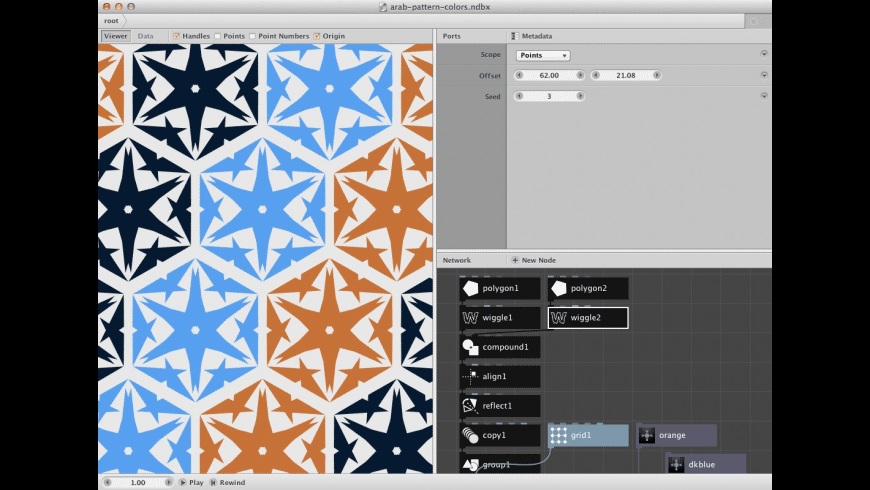Increase the Offset X value 62.00

[580, 75]
